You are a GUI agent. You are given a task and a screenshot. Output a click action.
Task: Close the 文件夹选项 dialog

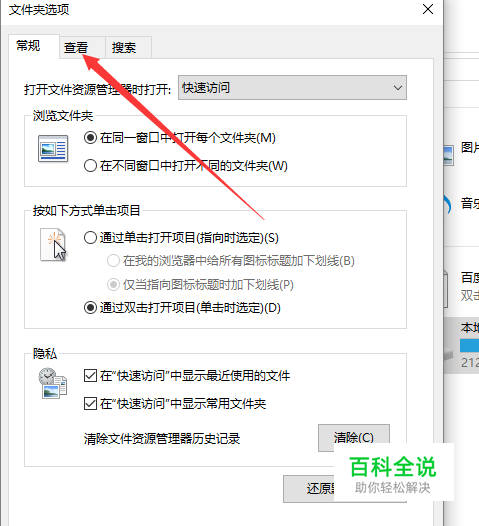pyautogui.click(x=428, y=9)
